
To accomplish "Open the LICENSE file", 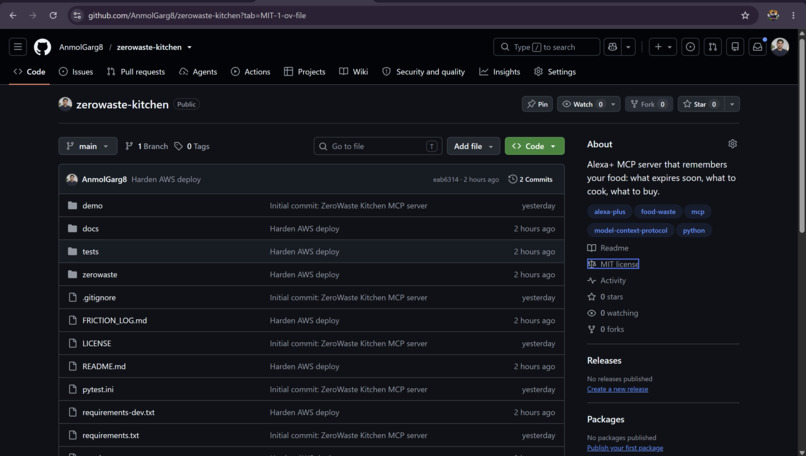I will [97, 343].
